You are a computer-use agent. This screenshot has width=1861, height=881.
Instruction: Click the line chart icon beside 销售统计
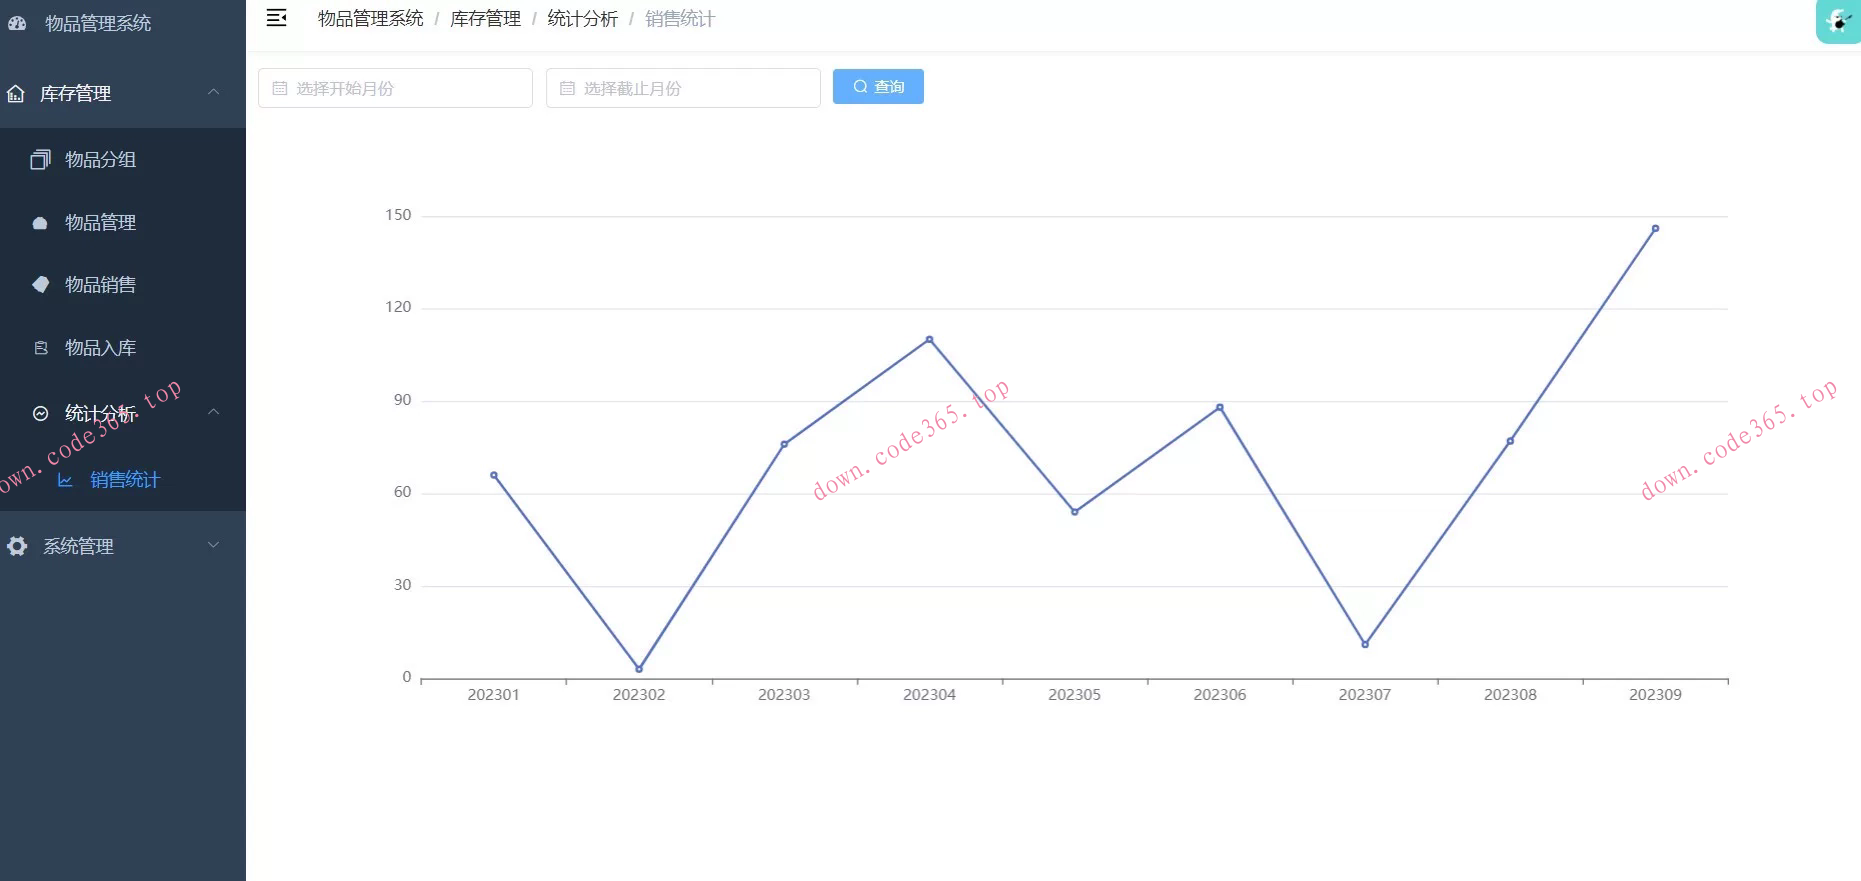pos(65,480)
